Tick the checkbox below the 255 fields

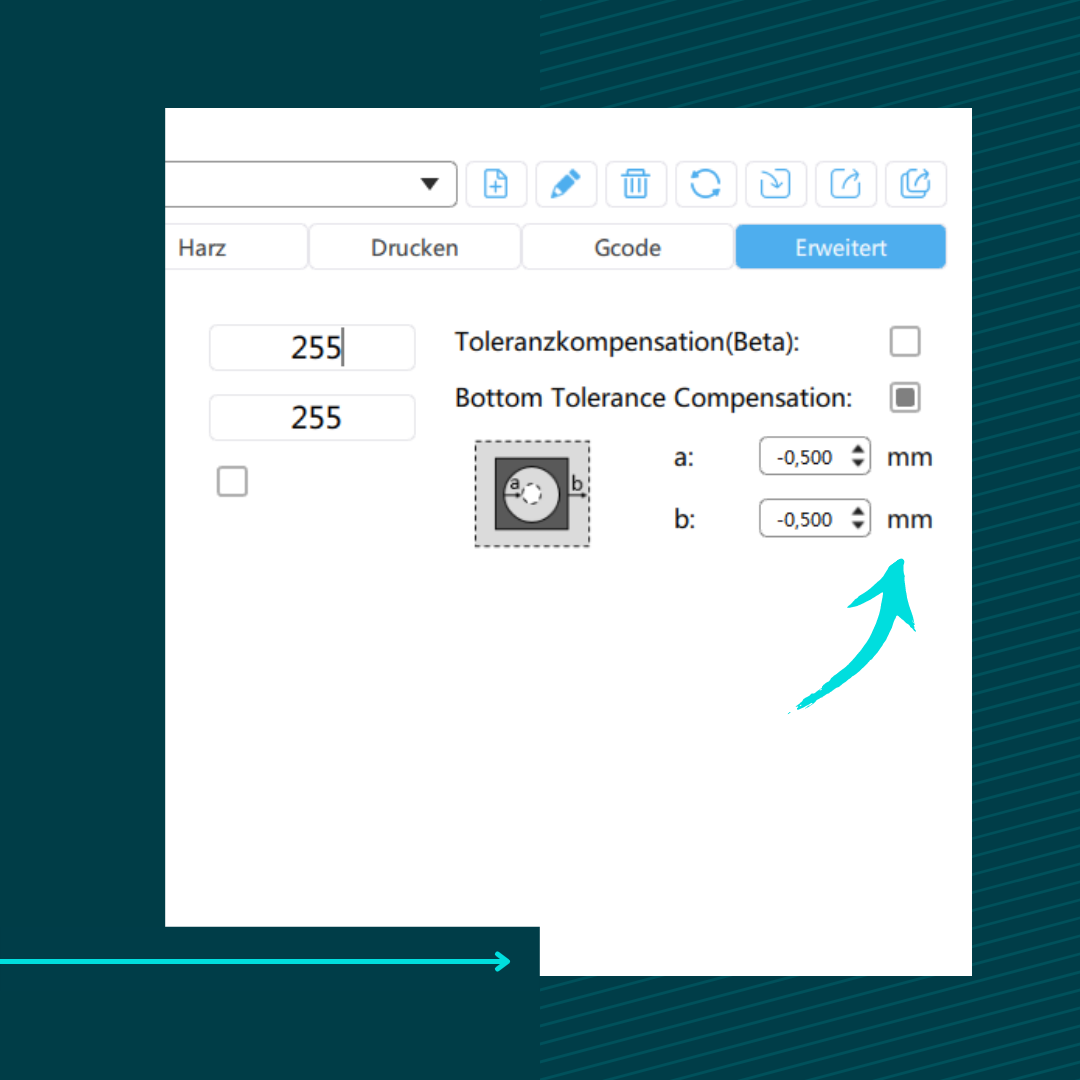point(232,482)
